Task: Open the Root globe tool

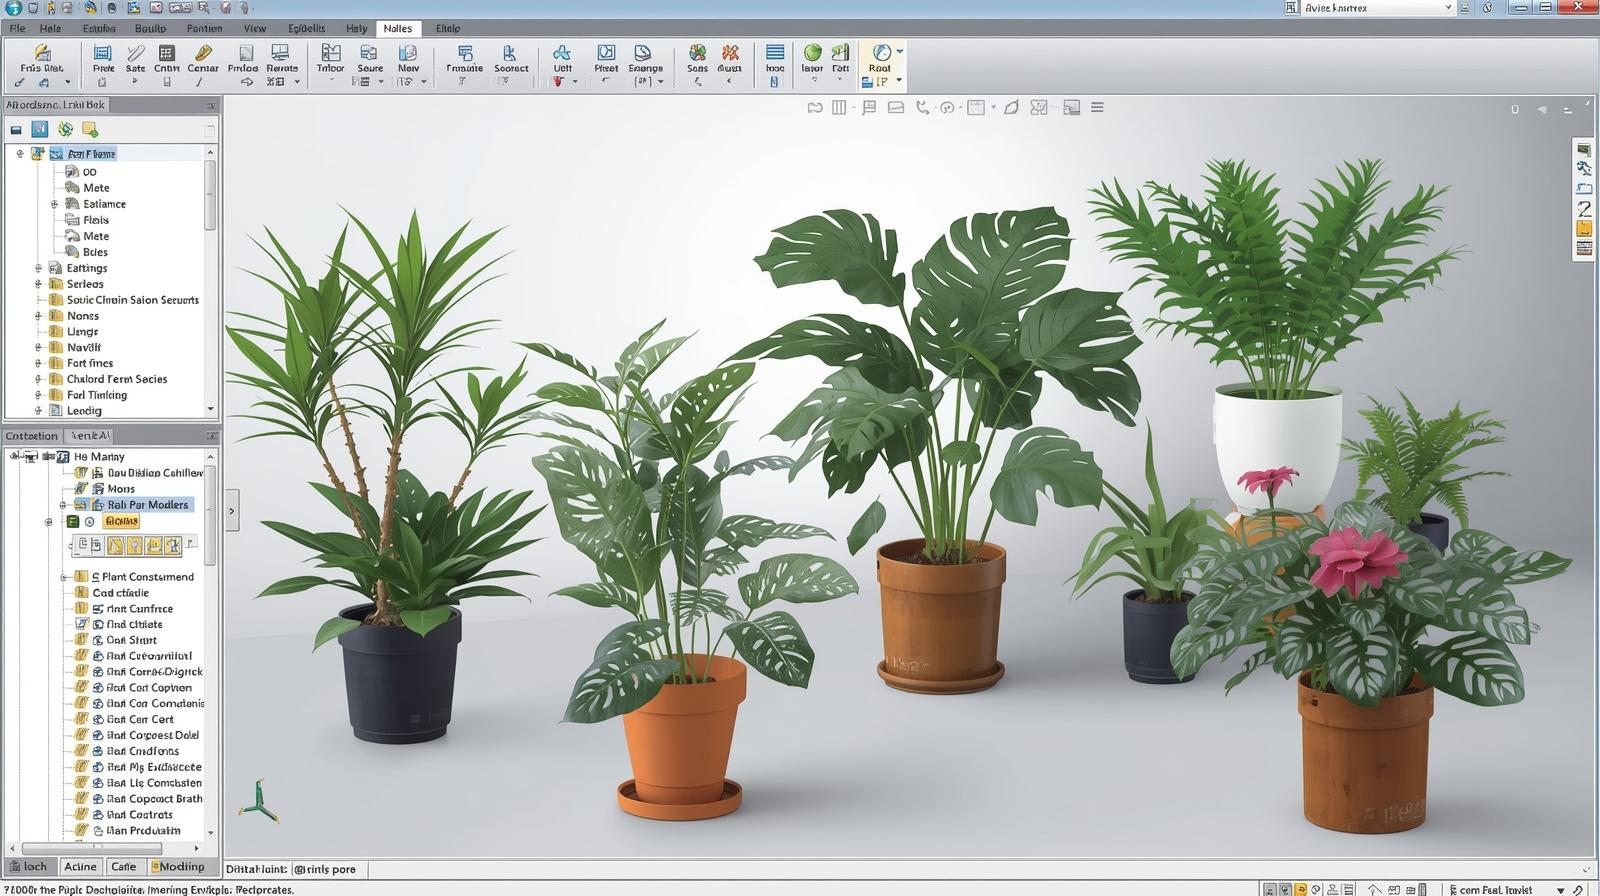Action: [880, 53]
